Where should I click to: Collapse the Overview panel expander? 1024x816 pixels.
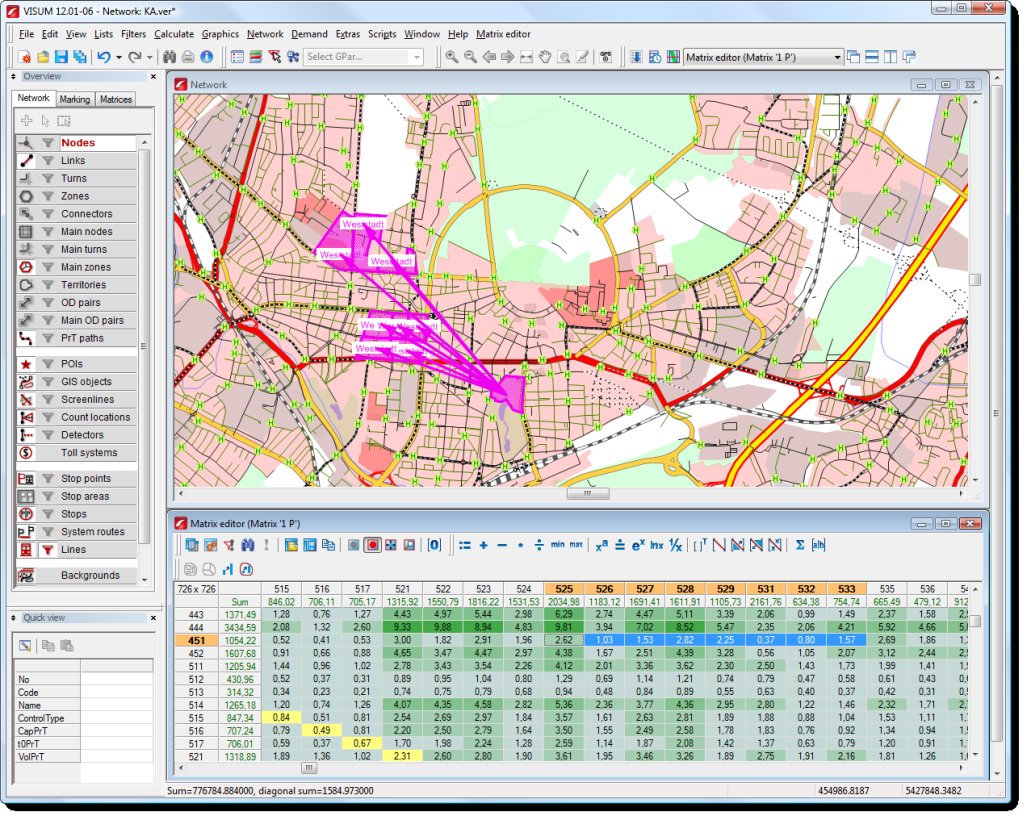tap(14, 76)
